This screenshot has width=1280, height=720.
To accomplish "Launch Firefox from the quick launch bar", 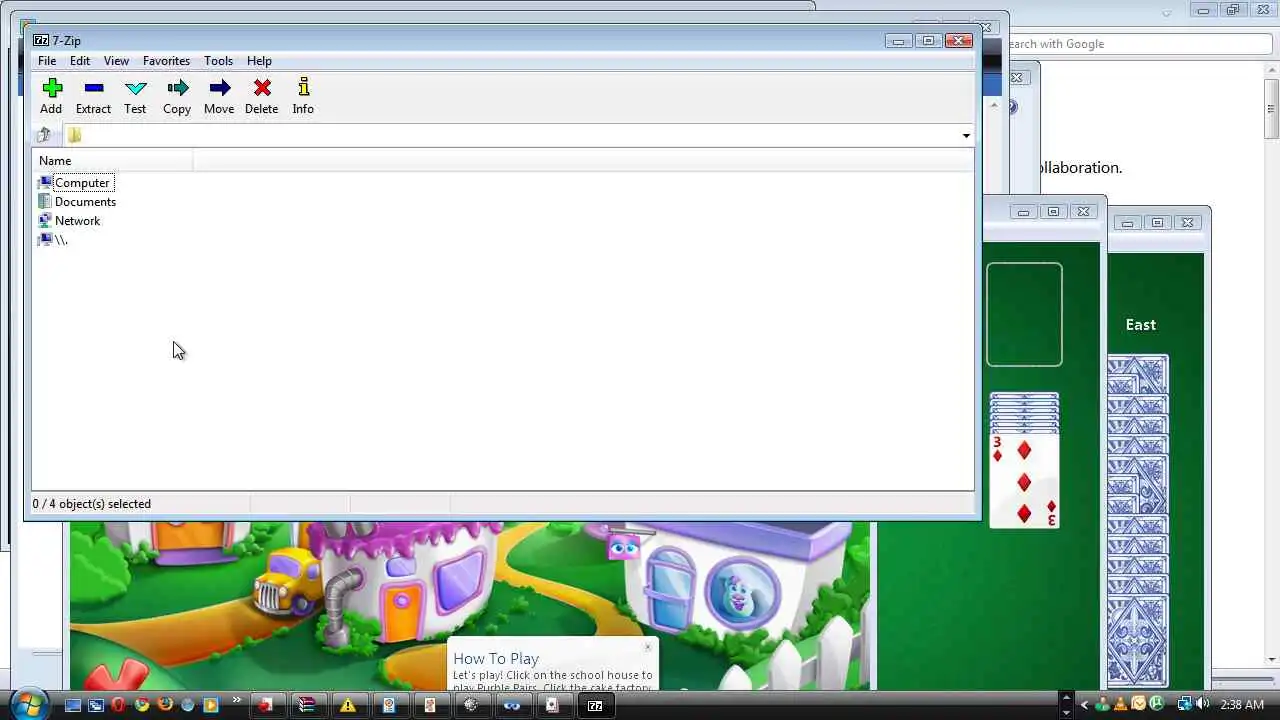I will tap(165, 704).
